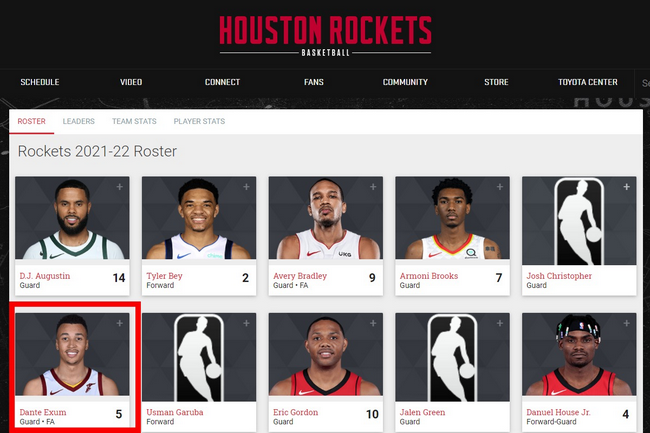This screenshot has height=433, width=650.
Task: Open Jalen Green's player link
Action: (422, 412)
